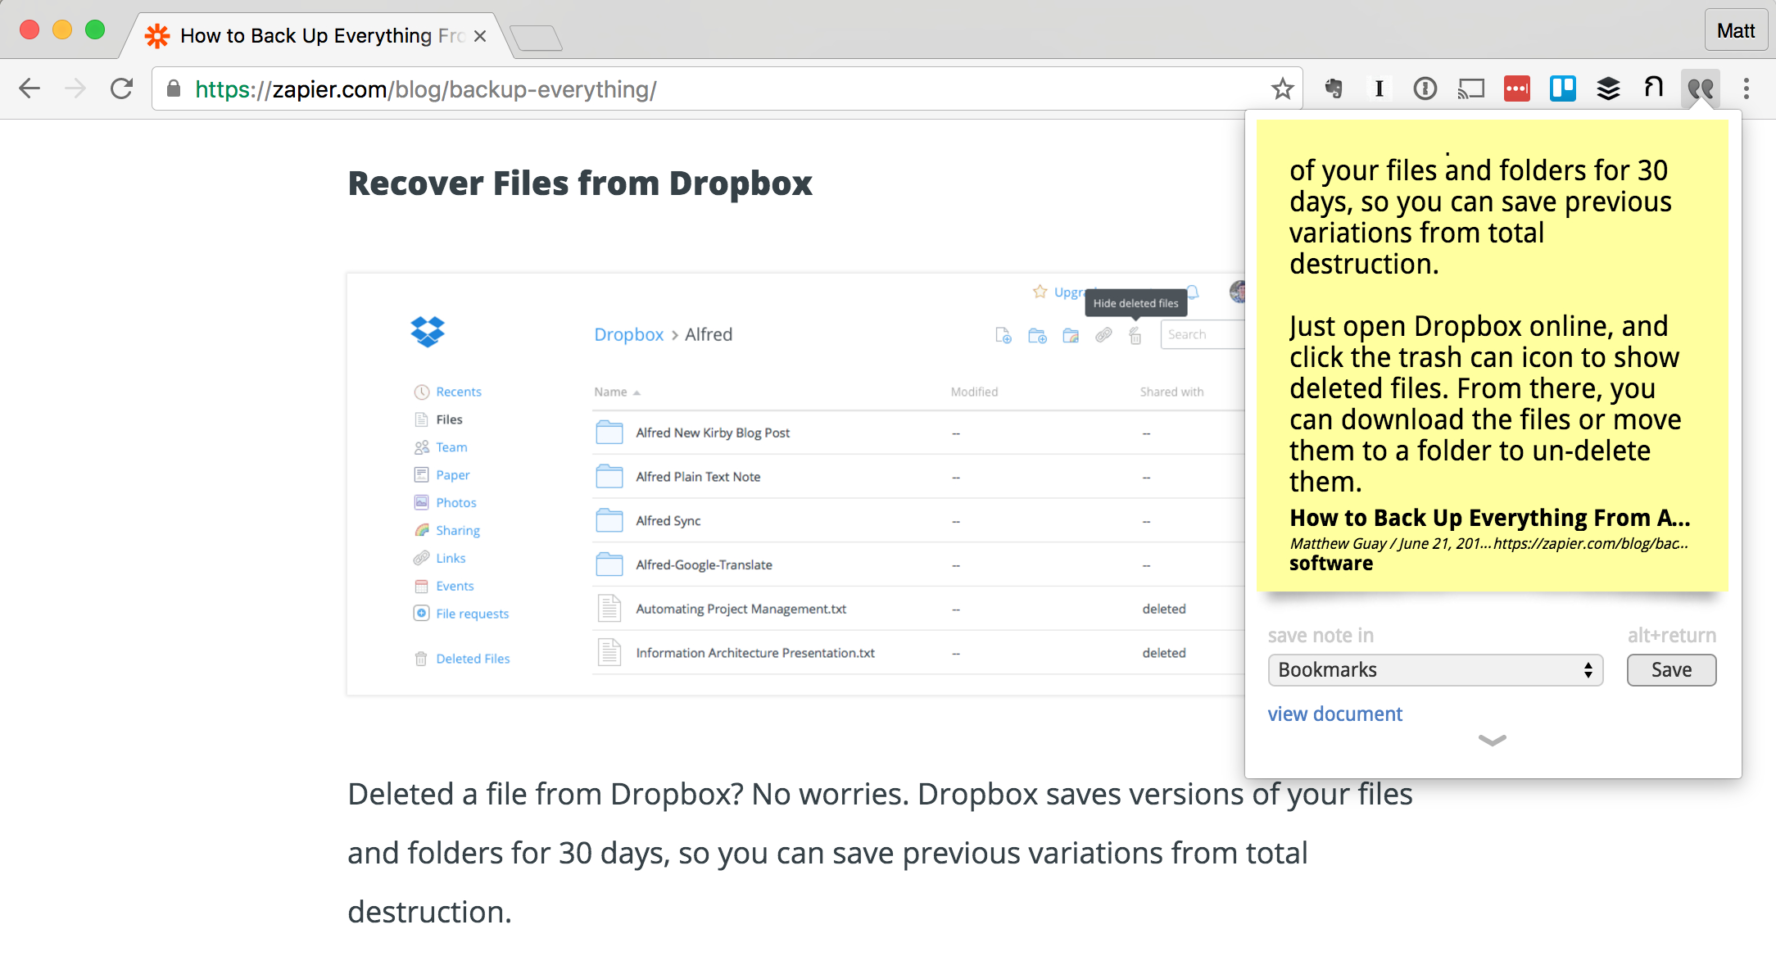The image size is (1776, 970).
Task: Click the share link icon in Dropbox
Action: (1104, 336)
